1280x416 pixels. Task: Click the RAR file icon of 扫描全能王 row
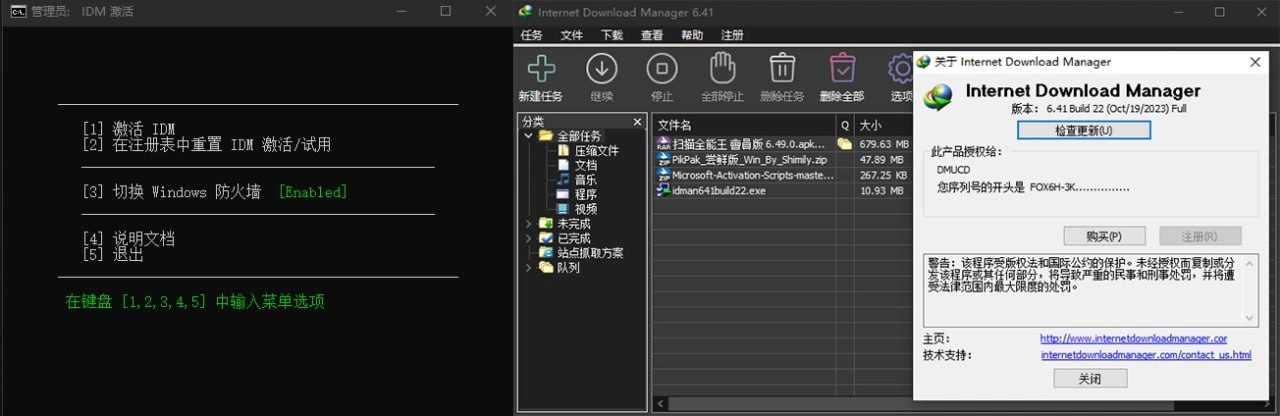point(663,144)
